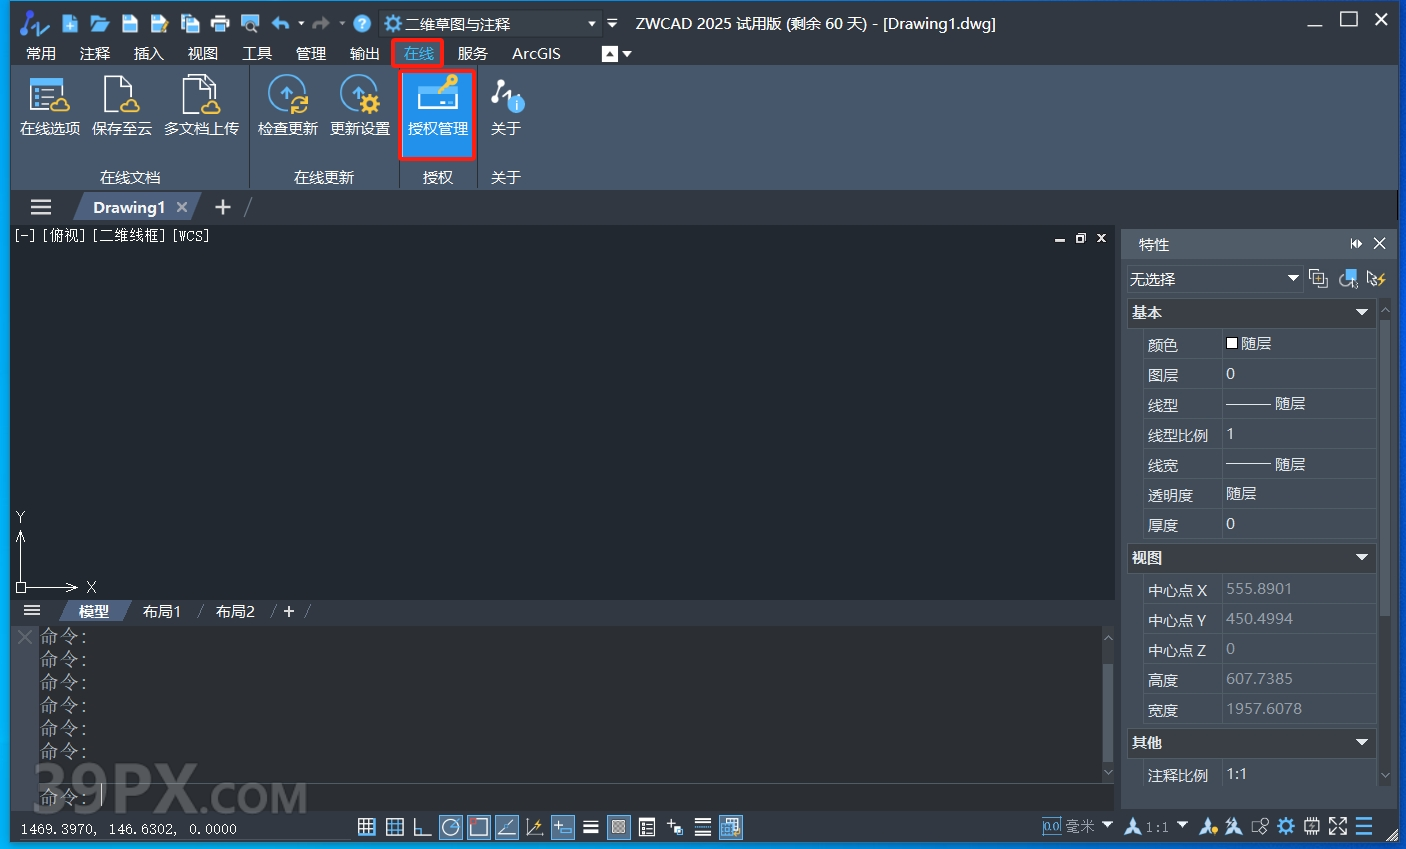Switch to the 注释 ribbon tab
The width and height of the screenshot is (1406, 849).
[x=95, y=53]
